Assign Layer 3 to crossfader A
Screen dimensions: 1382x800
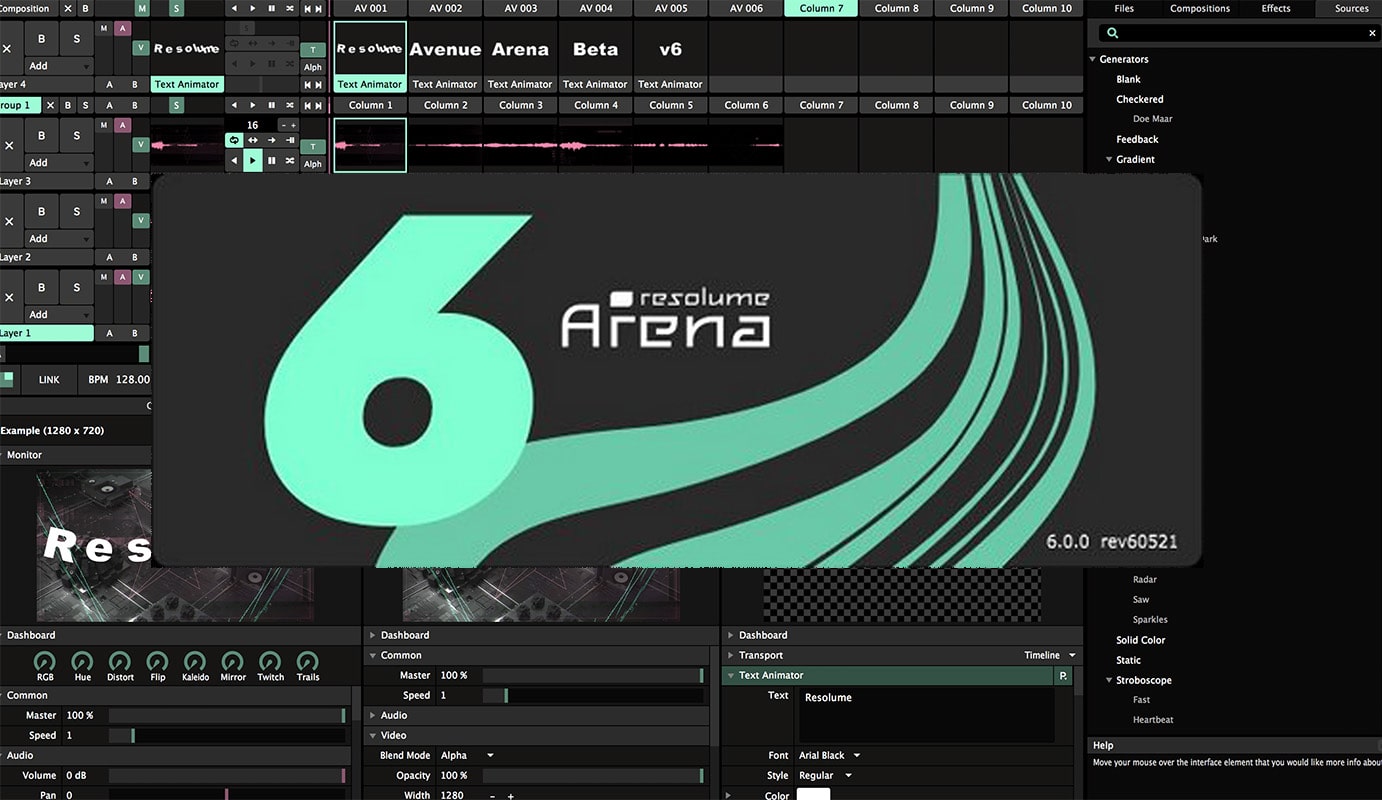110,181
